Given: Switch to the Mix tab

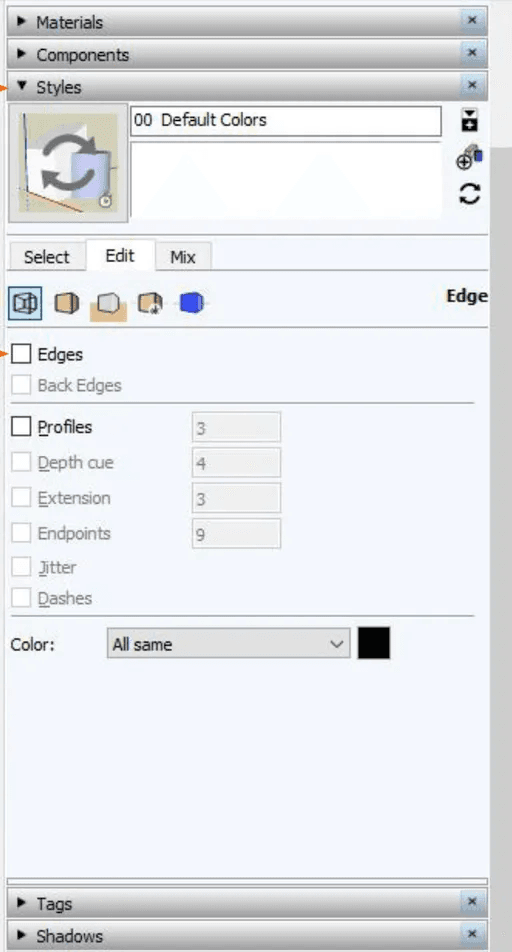Looking at the screenshot, I should pos(183,257).
